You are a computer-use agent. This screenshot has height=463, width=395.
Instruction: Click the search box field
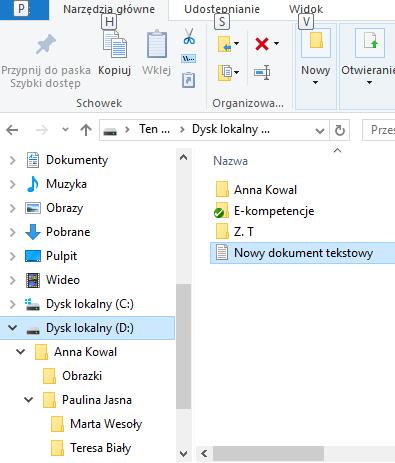(x=379, y=130)
